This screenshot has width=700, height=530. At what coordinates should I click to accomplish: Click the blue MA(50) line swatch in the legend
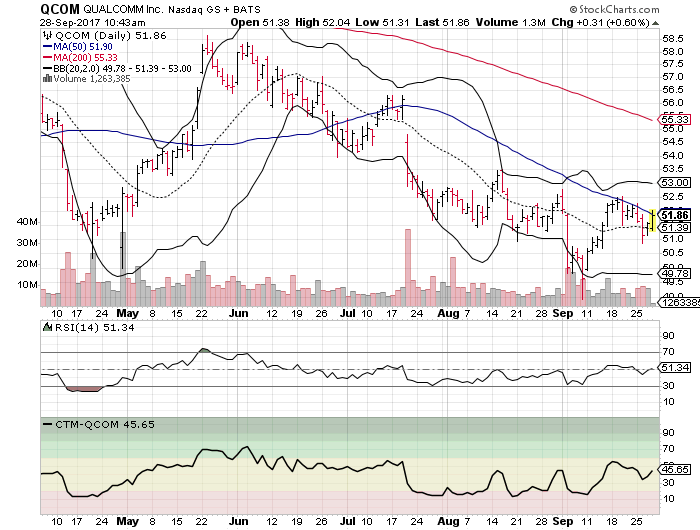pos(47,46)
